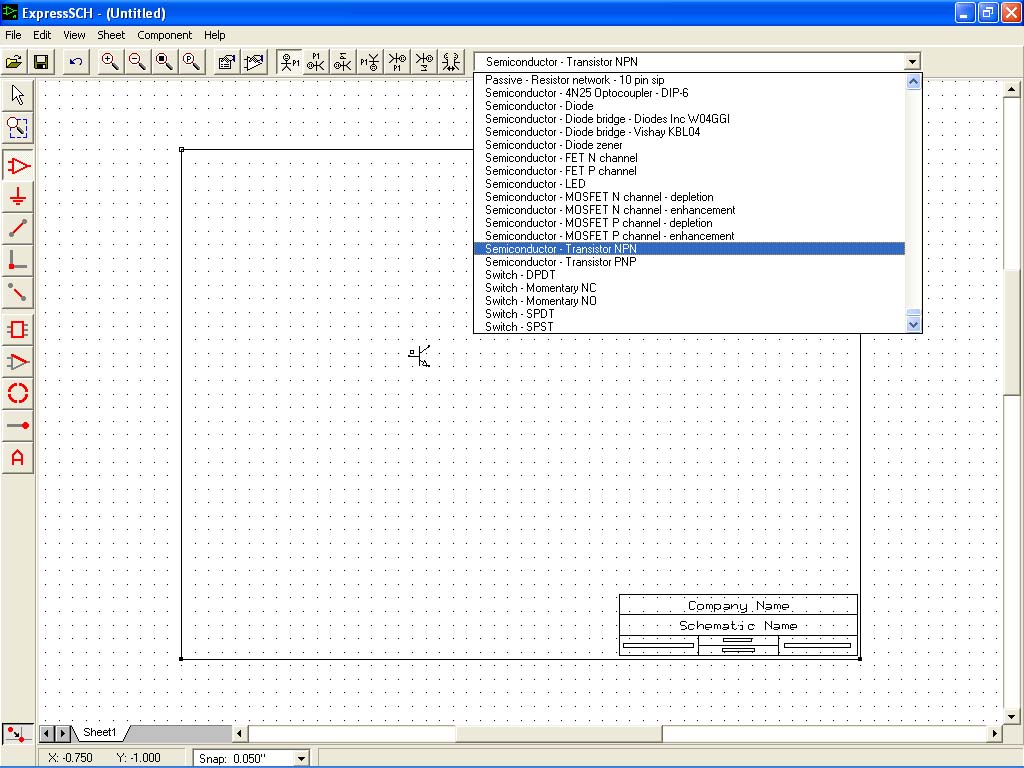1024x768 pixels.
Task: Open the Component menu
Action: (164, 35)
